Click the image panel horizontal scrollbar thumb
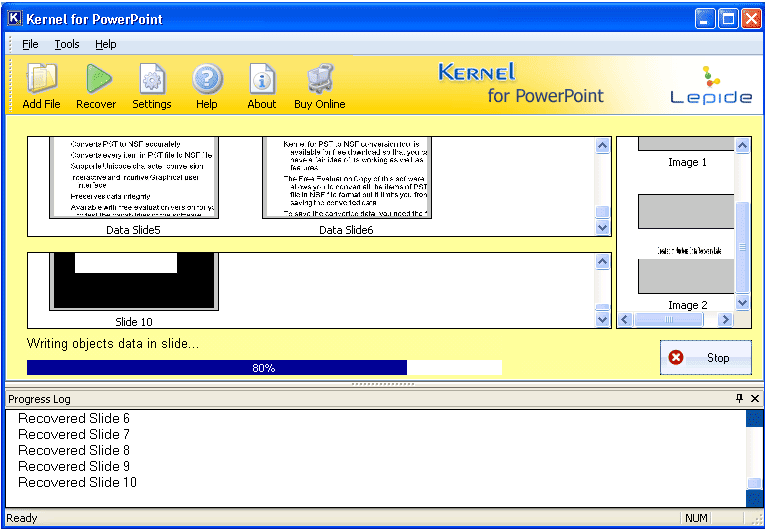765x529 pixels. 669,320
